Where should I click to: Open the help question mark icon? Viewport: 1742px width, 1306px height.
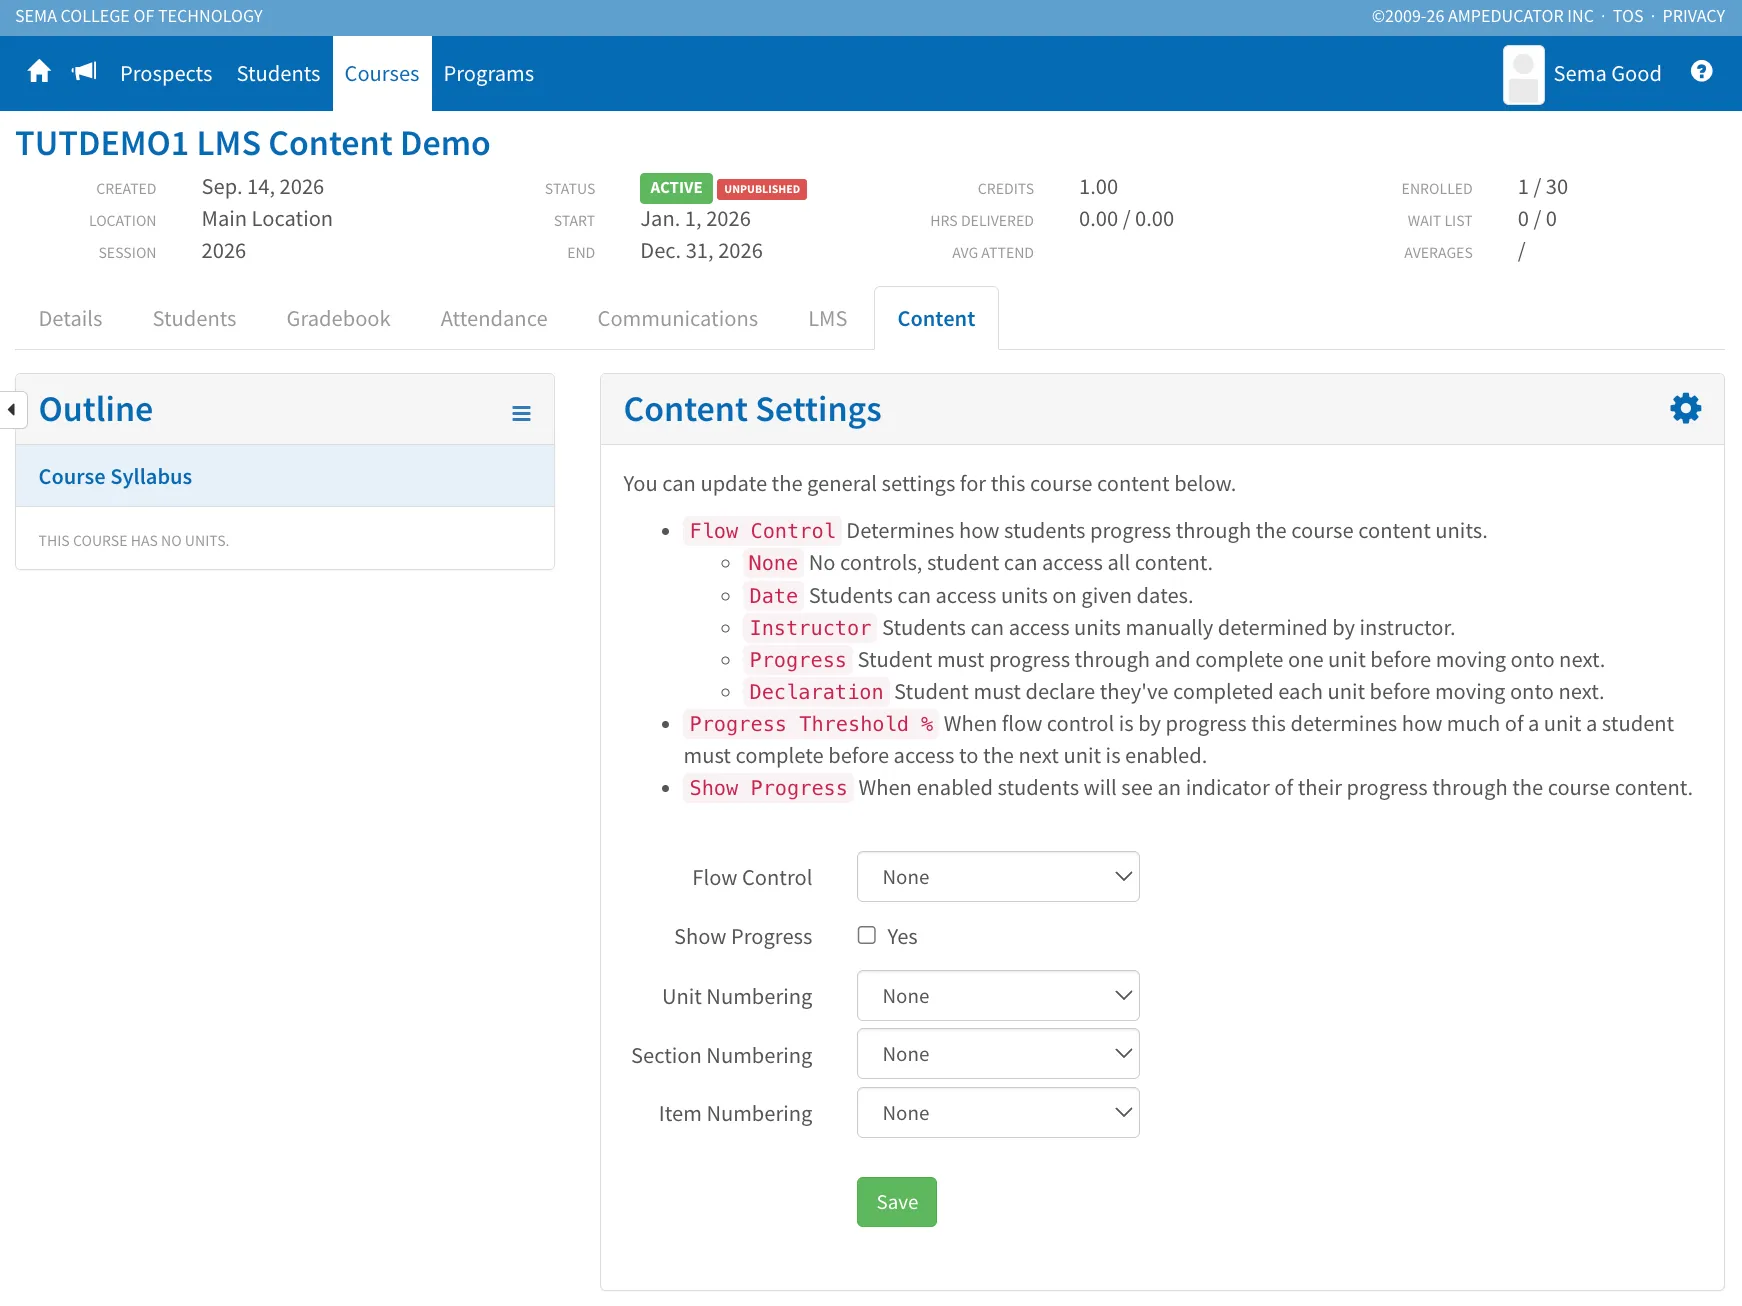(1701, 71)
